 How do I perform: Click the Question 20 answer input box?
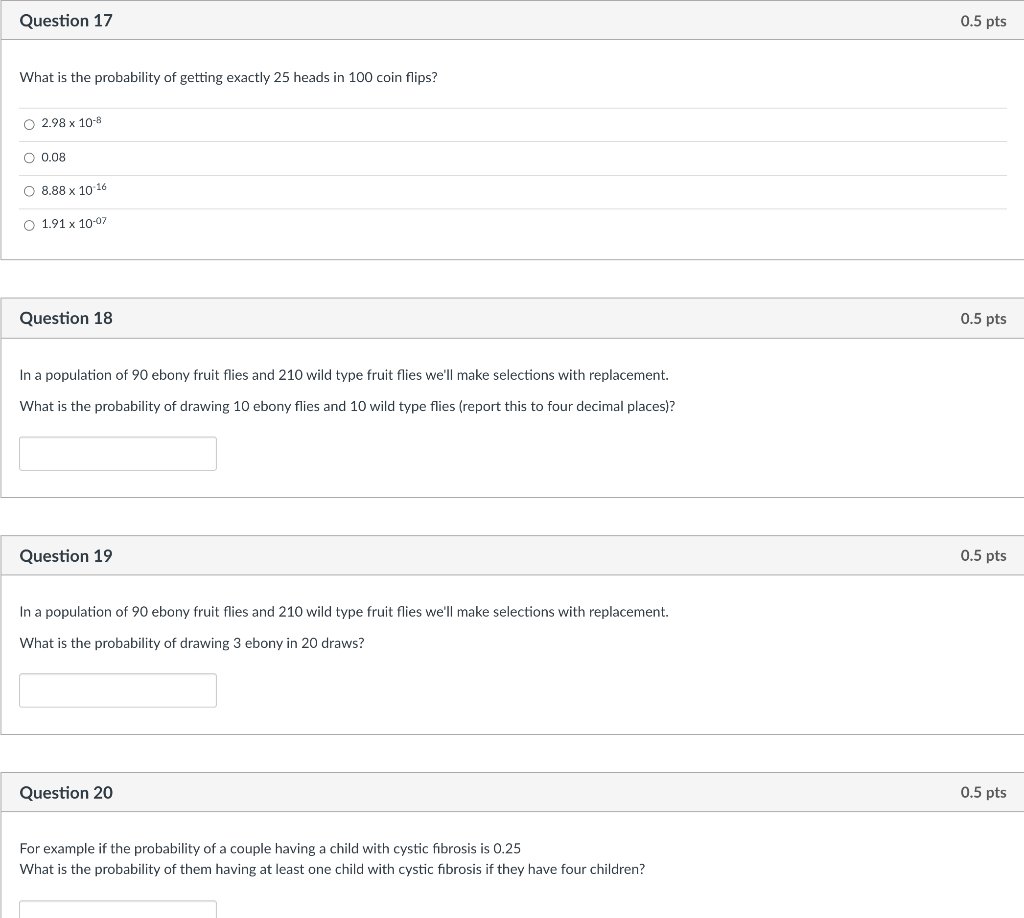coord(118,910)
